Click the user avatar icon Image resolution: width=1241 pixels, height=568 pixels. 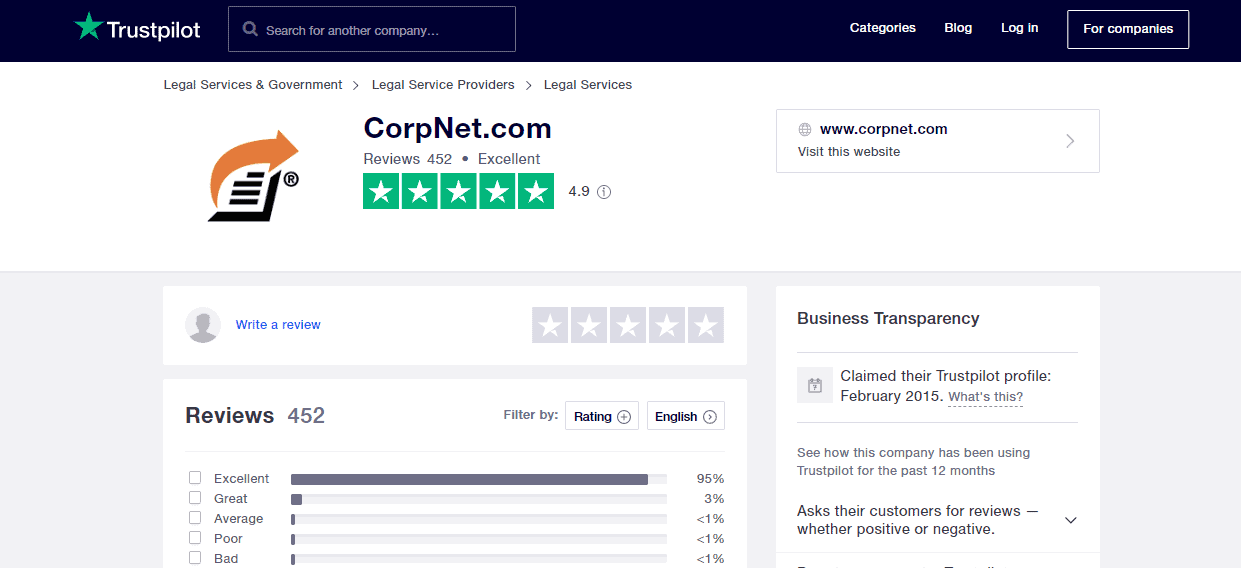point(203,325)
